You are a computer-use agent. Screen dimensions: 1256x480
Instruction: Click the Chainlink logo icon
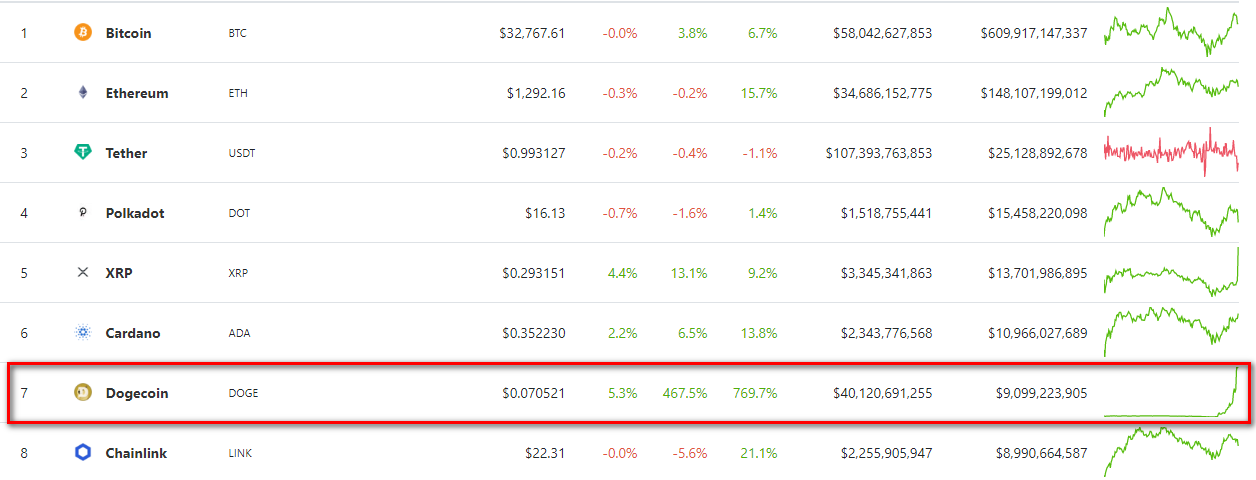click(x=83, y=453)
